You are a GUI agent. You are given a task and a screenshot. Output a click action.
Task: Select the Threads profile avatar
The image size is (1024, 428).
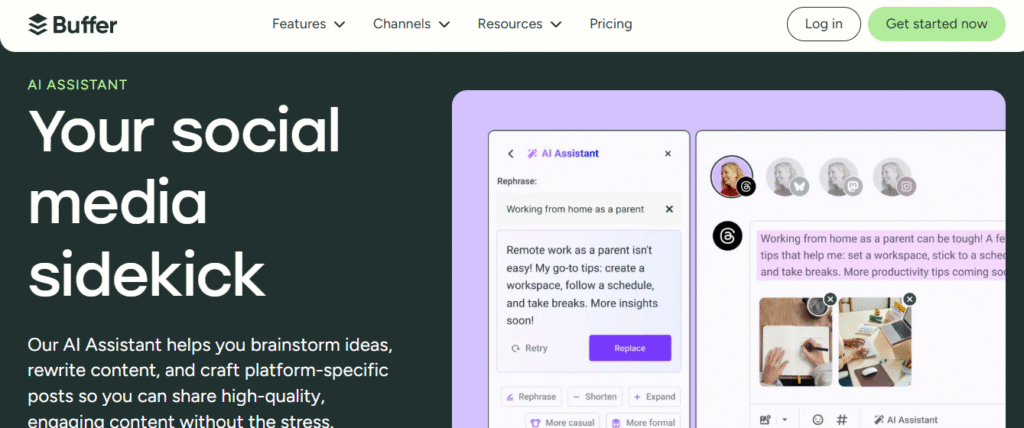732,176
